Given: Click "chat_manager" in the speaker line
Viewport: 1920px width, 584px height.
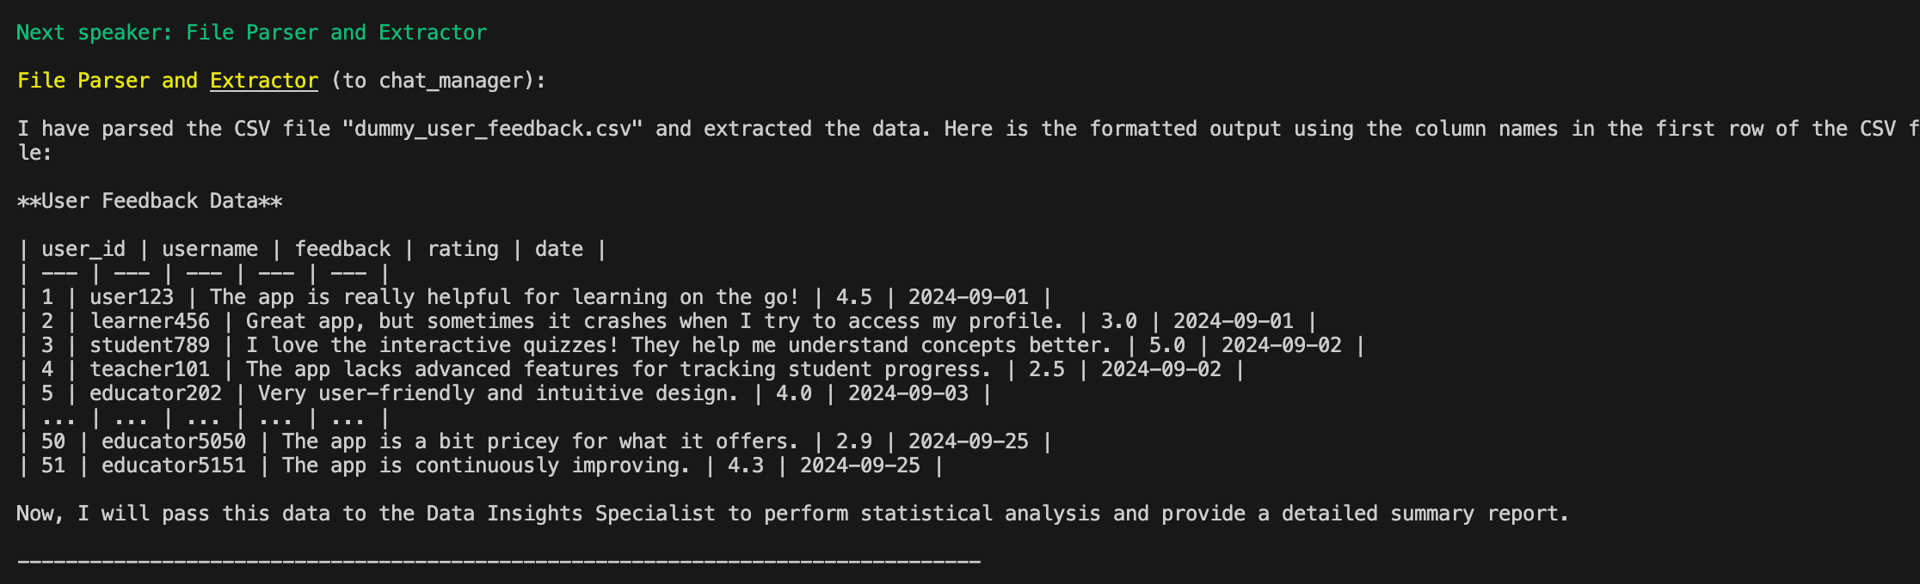Looking at the screenshot, I should pyautogui.click(x=450, y=81).
